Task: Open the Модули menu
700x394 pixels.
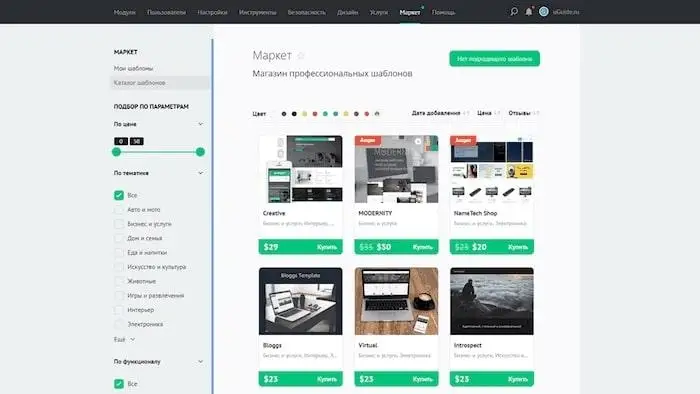Action: click(x=125, y=12)
